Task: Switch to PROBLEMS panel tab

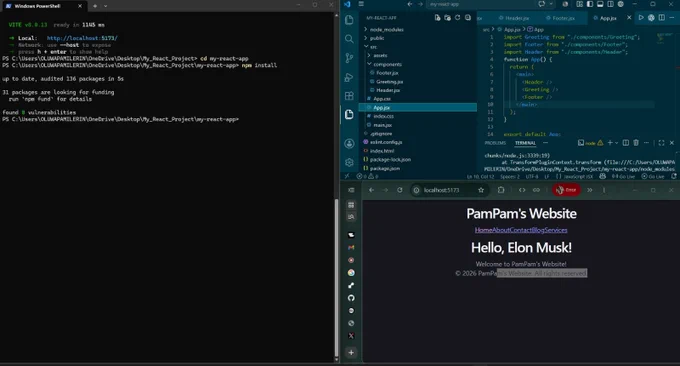Action: point(495,143)
